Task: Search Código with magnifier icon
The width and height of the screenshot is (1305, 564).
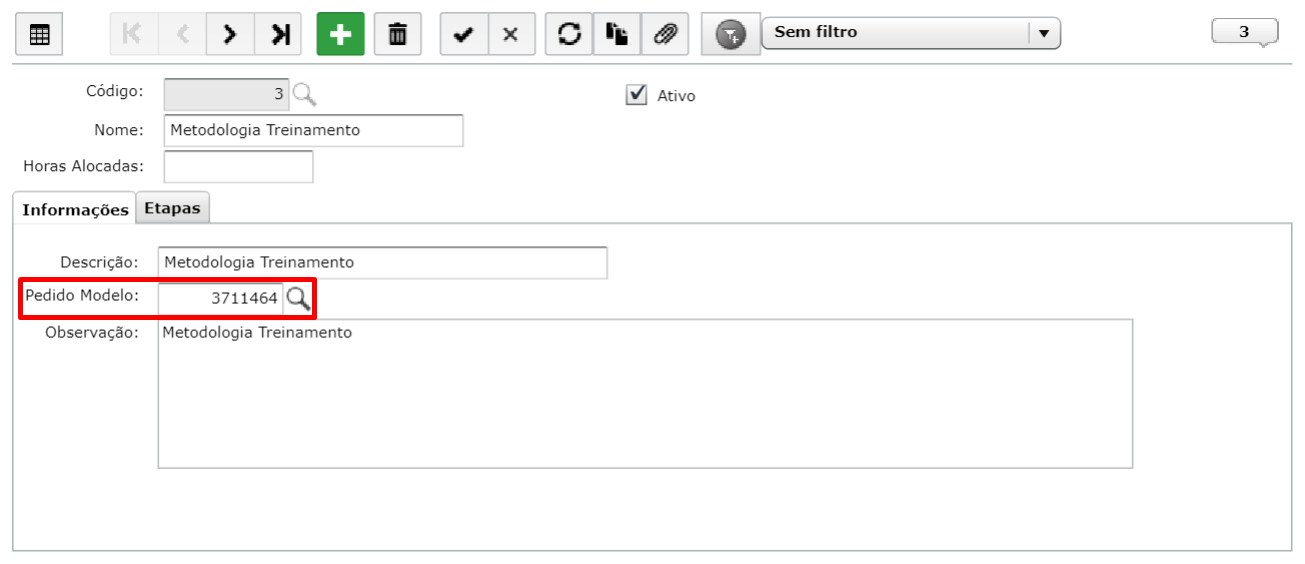Action: [305, 95]
